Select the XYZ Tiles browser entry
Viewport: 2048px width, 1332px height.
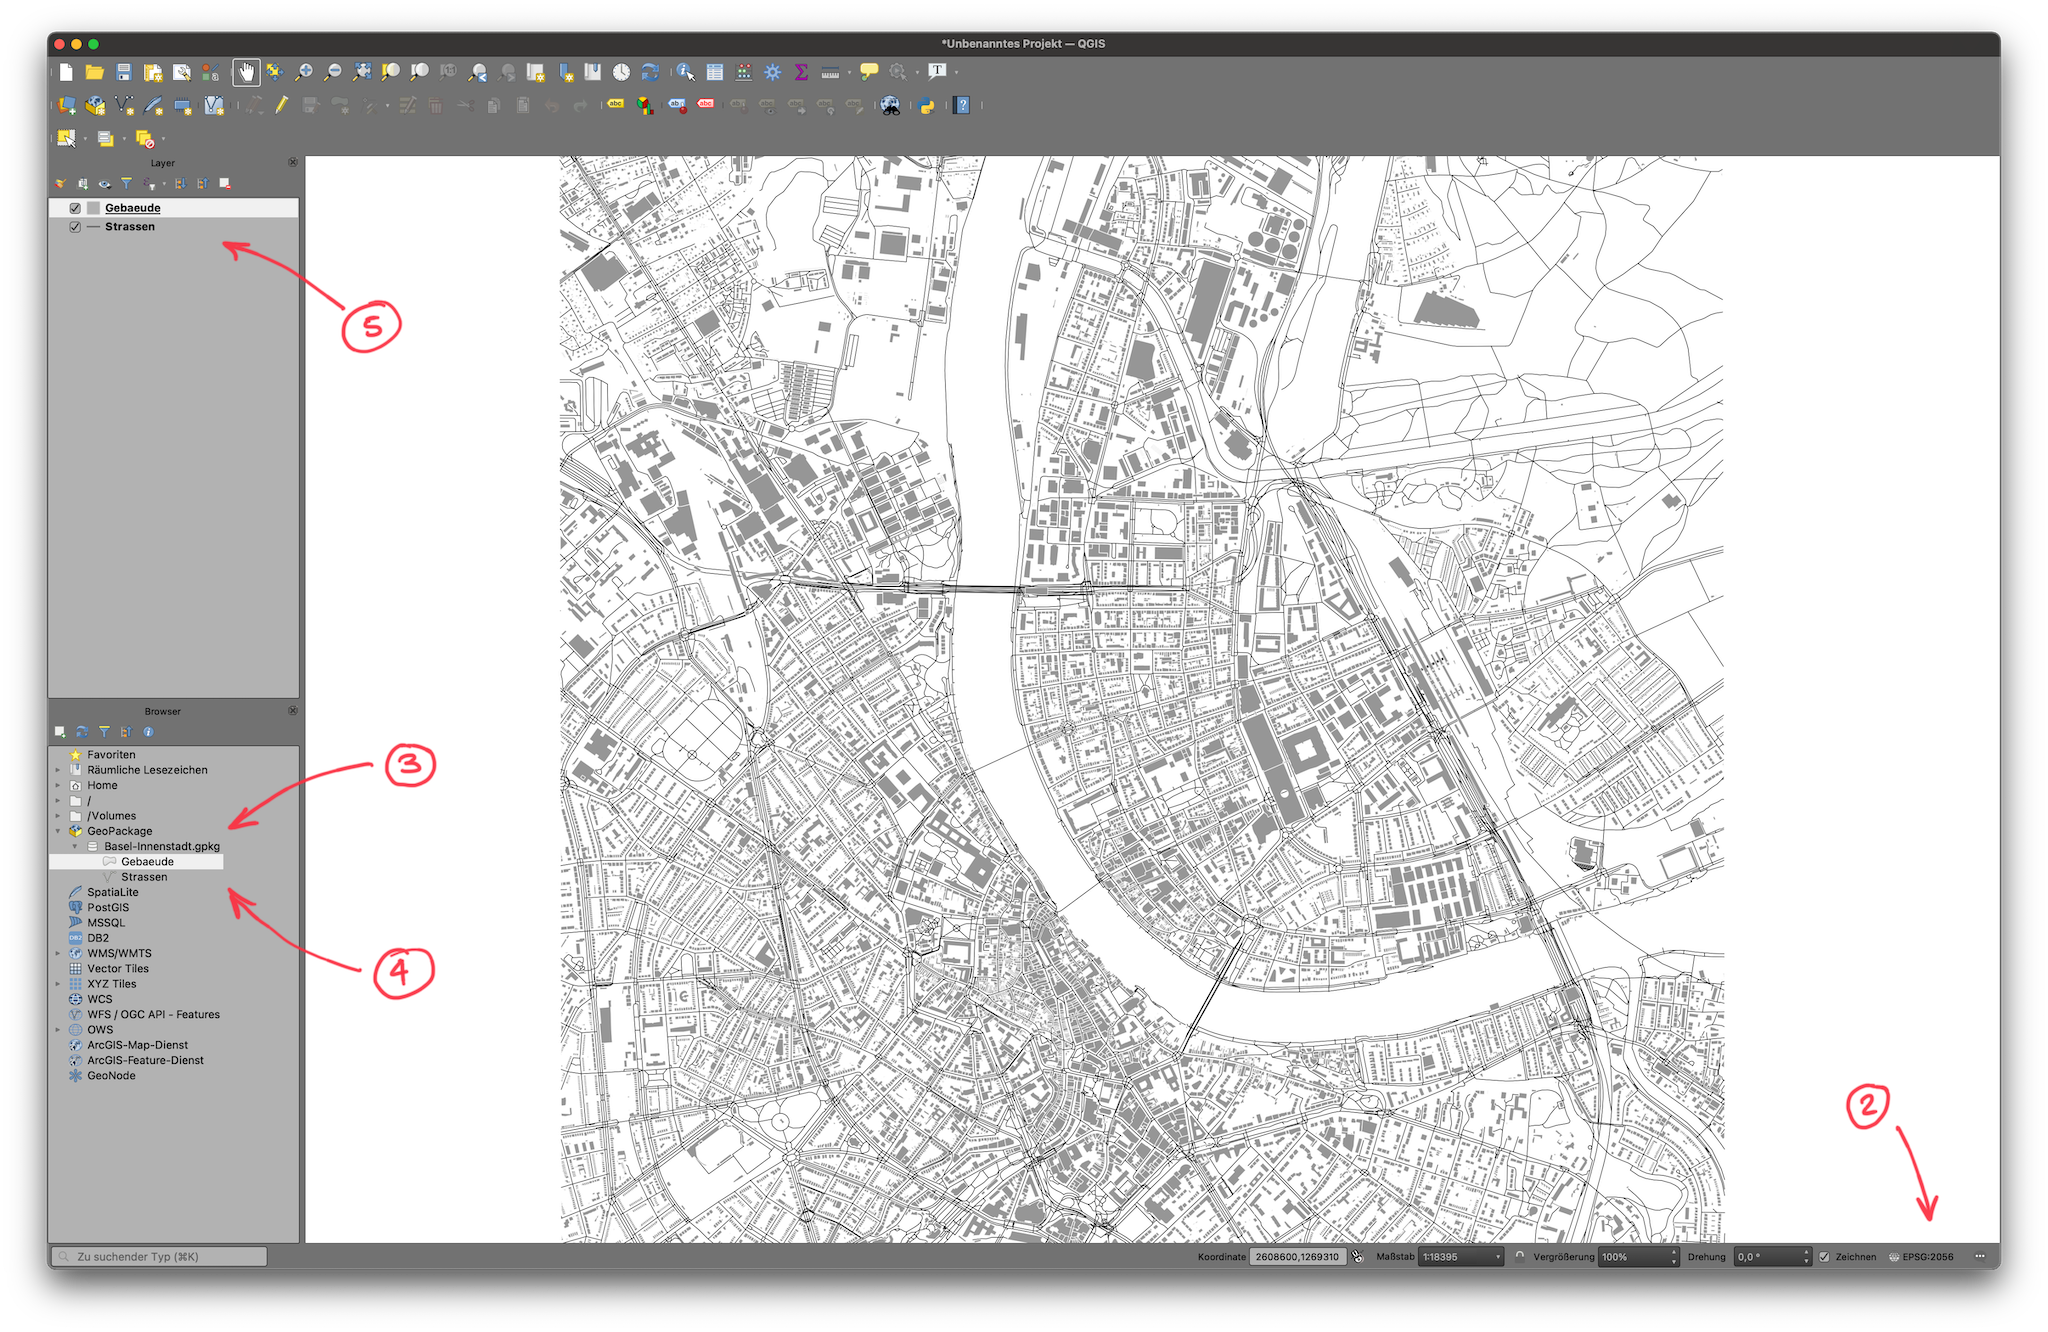(111, 984)
